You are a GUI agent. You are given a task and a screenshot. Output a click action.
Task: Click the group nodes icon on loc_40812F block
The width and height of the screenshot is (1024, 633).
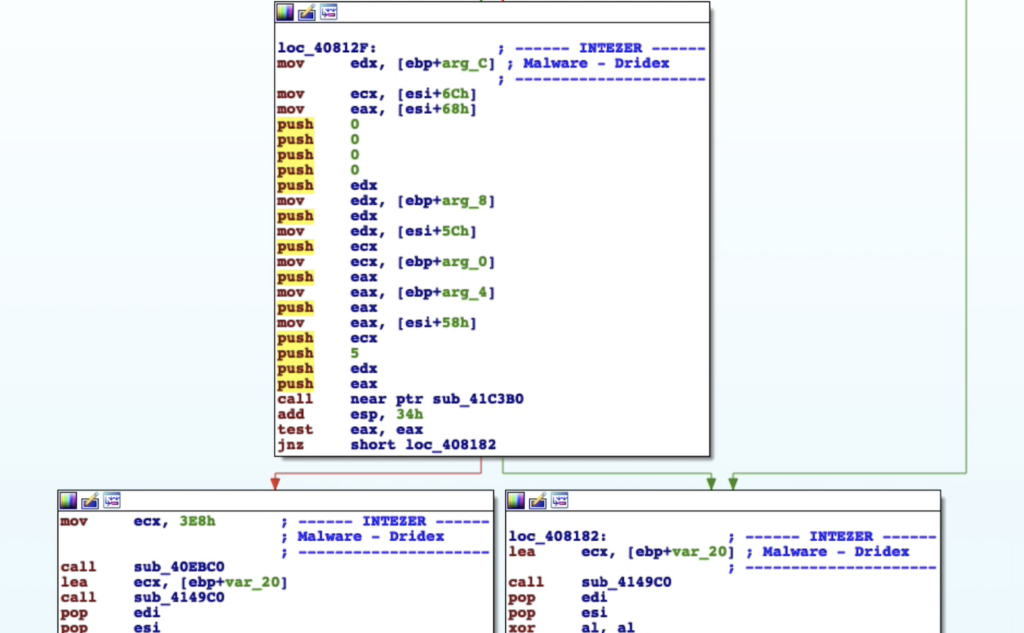pos(328,13)
